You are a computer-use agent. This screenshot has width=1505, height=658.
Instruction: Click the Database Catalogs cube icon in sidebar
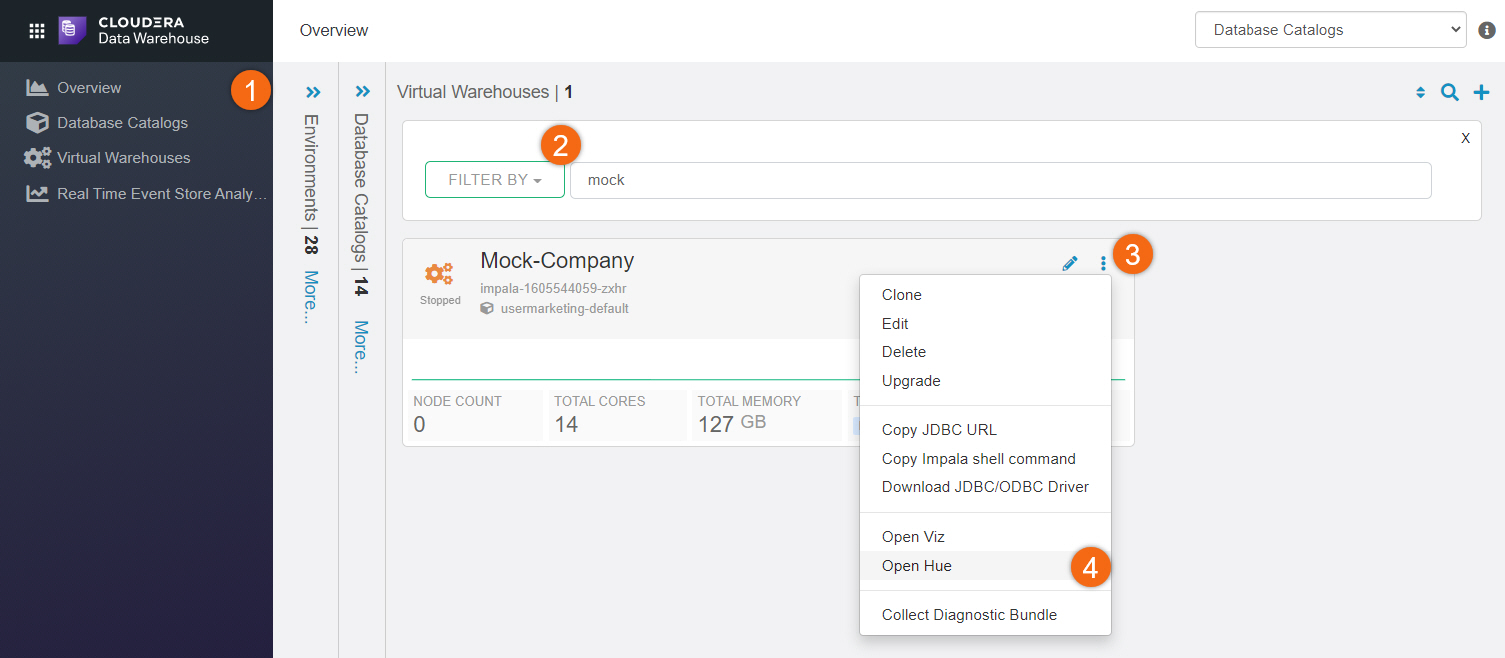point(38,123)
